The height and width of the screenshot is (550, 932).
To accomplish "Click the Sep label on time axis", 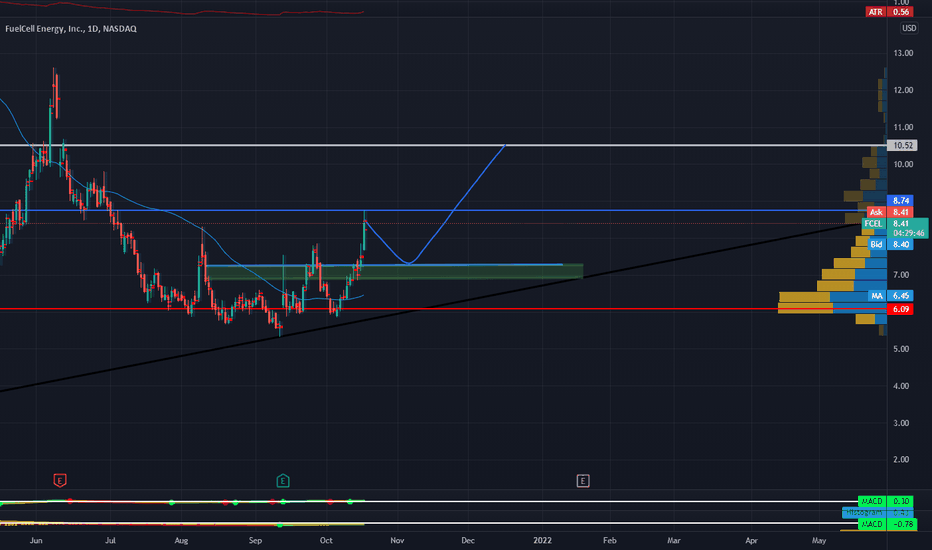I will click(255, 540).
